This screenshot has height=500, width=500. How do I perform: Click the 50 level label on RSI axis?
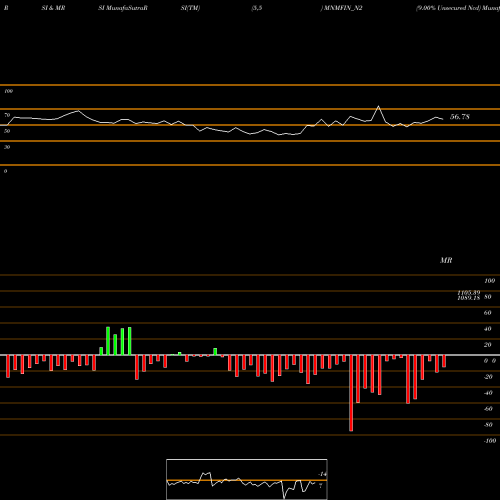(x=7, y=131)
